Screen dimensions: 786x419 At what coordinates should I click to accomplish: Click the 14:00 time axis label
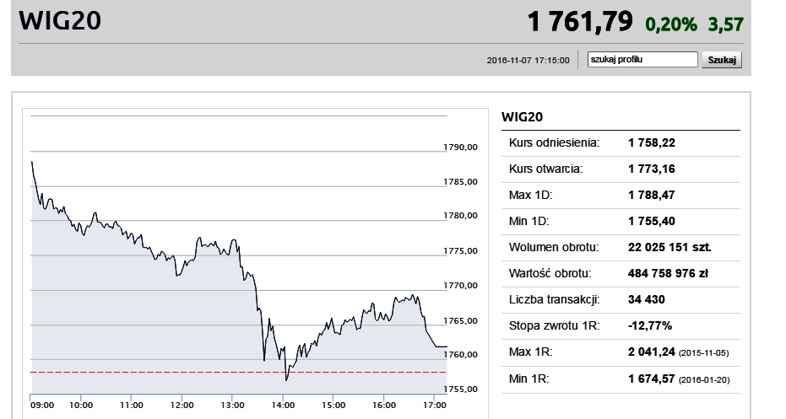click(x=283, y=405)
